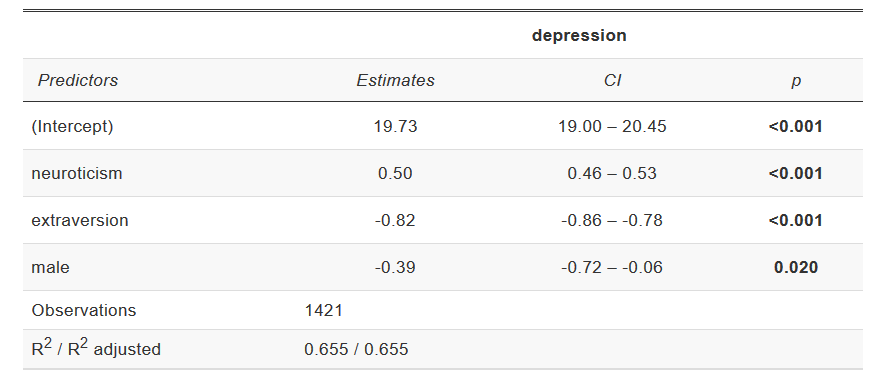Click male estimate -0.39
Viewport: 885px width, 382px height.
tap(395, 267)
